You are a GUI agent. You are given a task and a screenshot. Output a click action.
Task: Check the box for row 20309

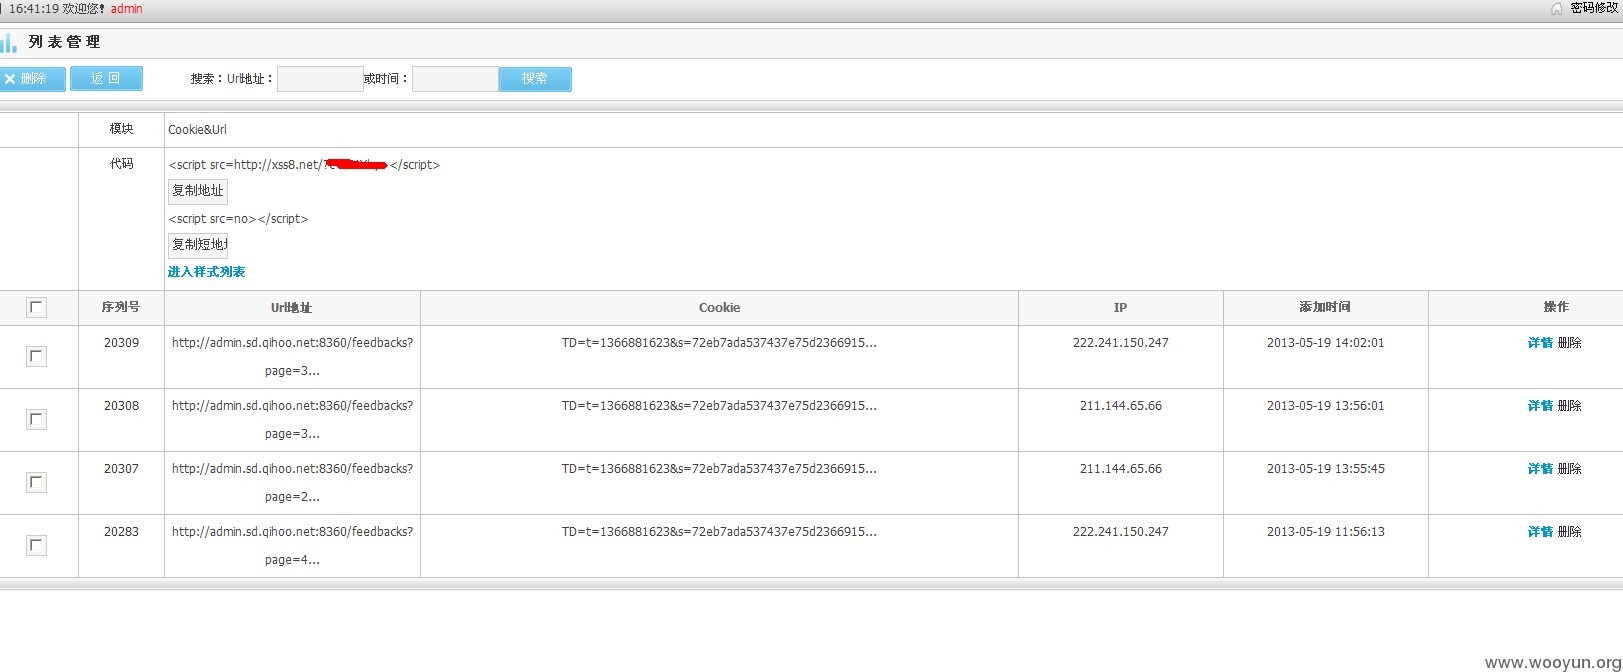point(37,357)
